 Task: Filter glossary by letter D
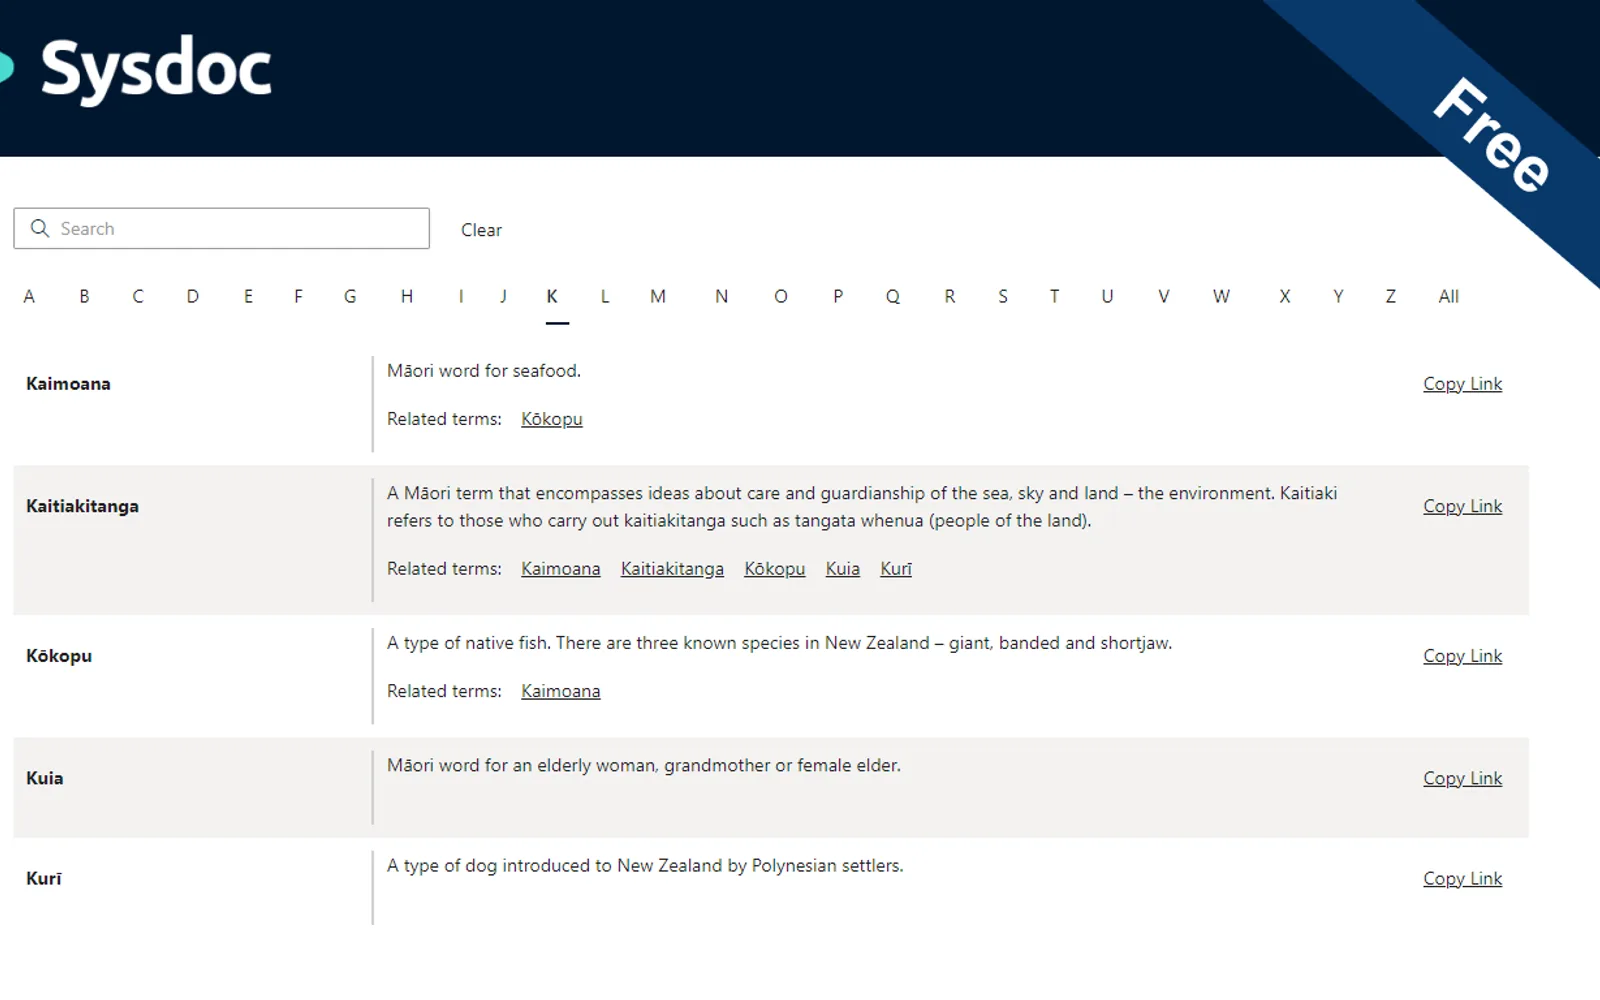click(193, 296)
